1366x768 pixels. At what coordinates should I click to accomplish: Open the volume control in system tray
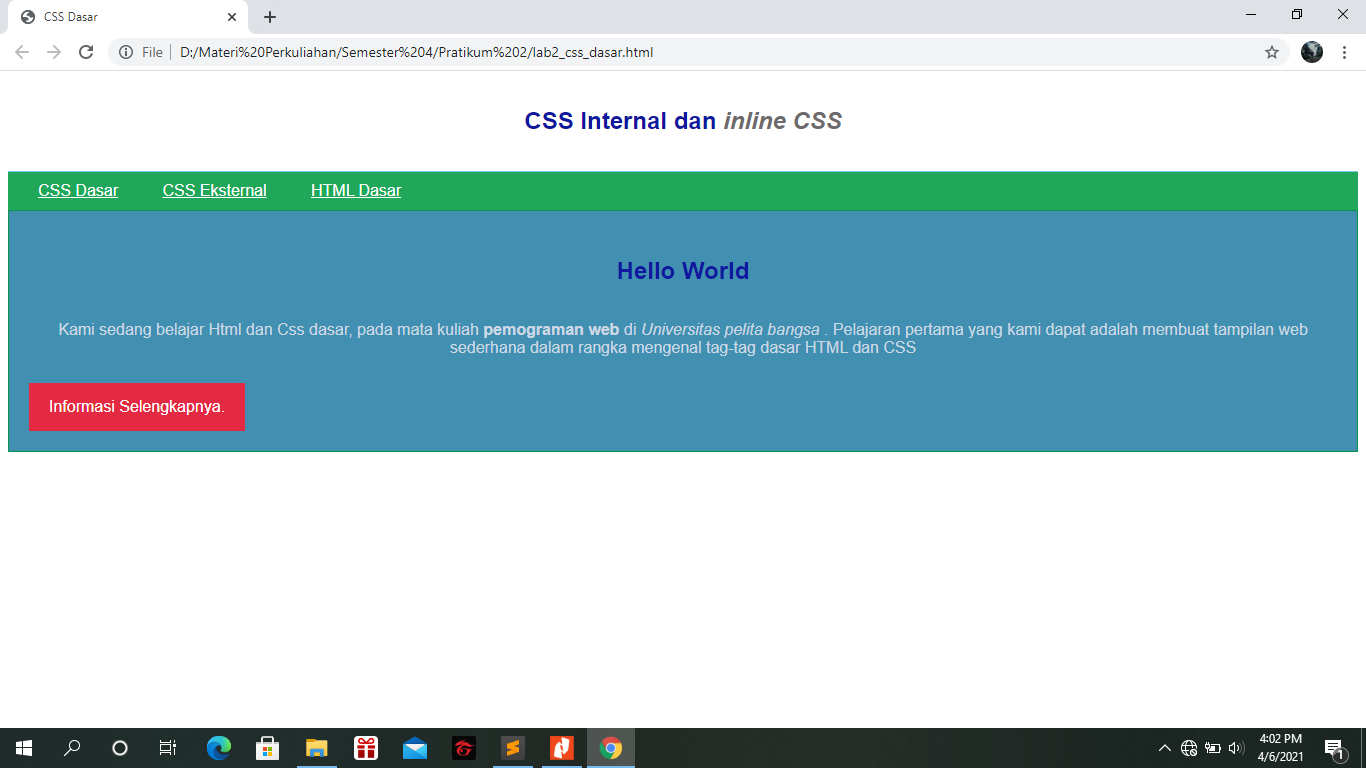coord(1237,748)
